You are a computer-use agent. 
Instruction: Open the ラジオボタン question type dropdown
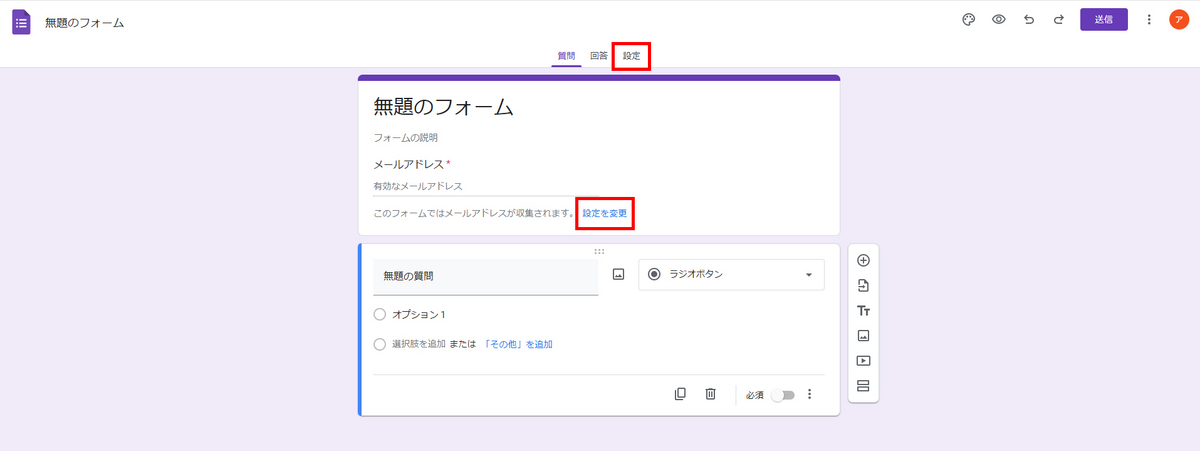tap(732, 275)
